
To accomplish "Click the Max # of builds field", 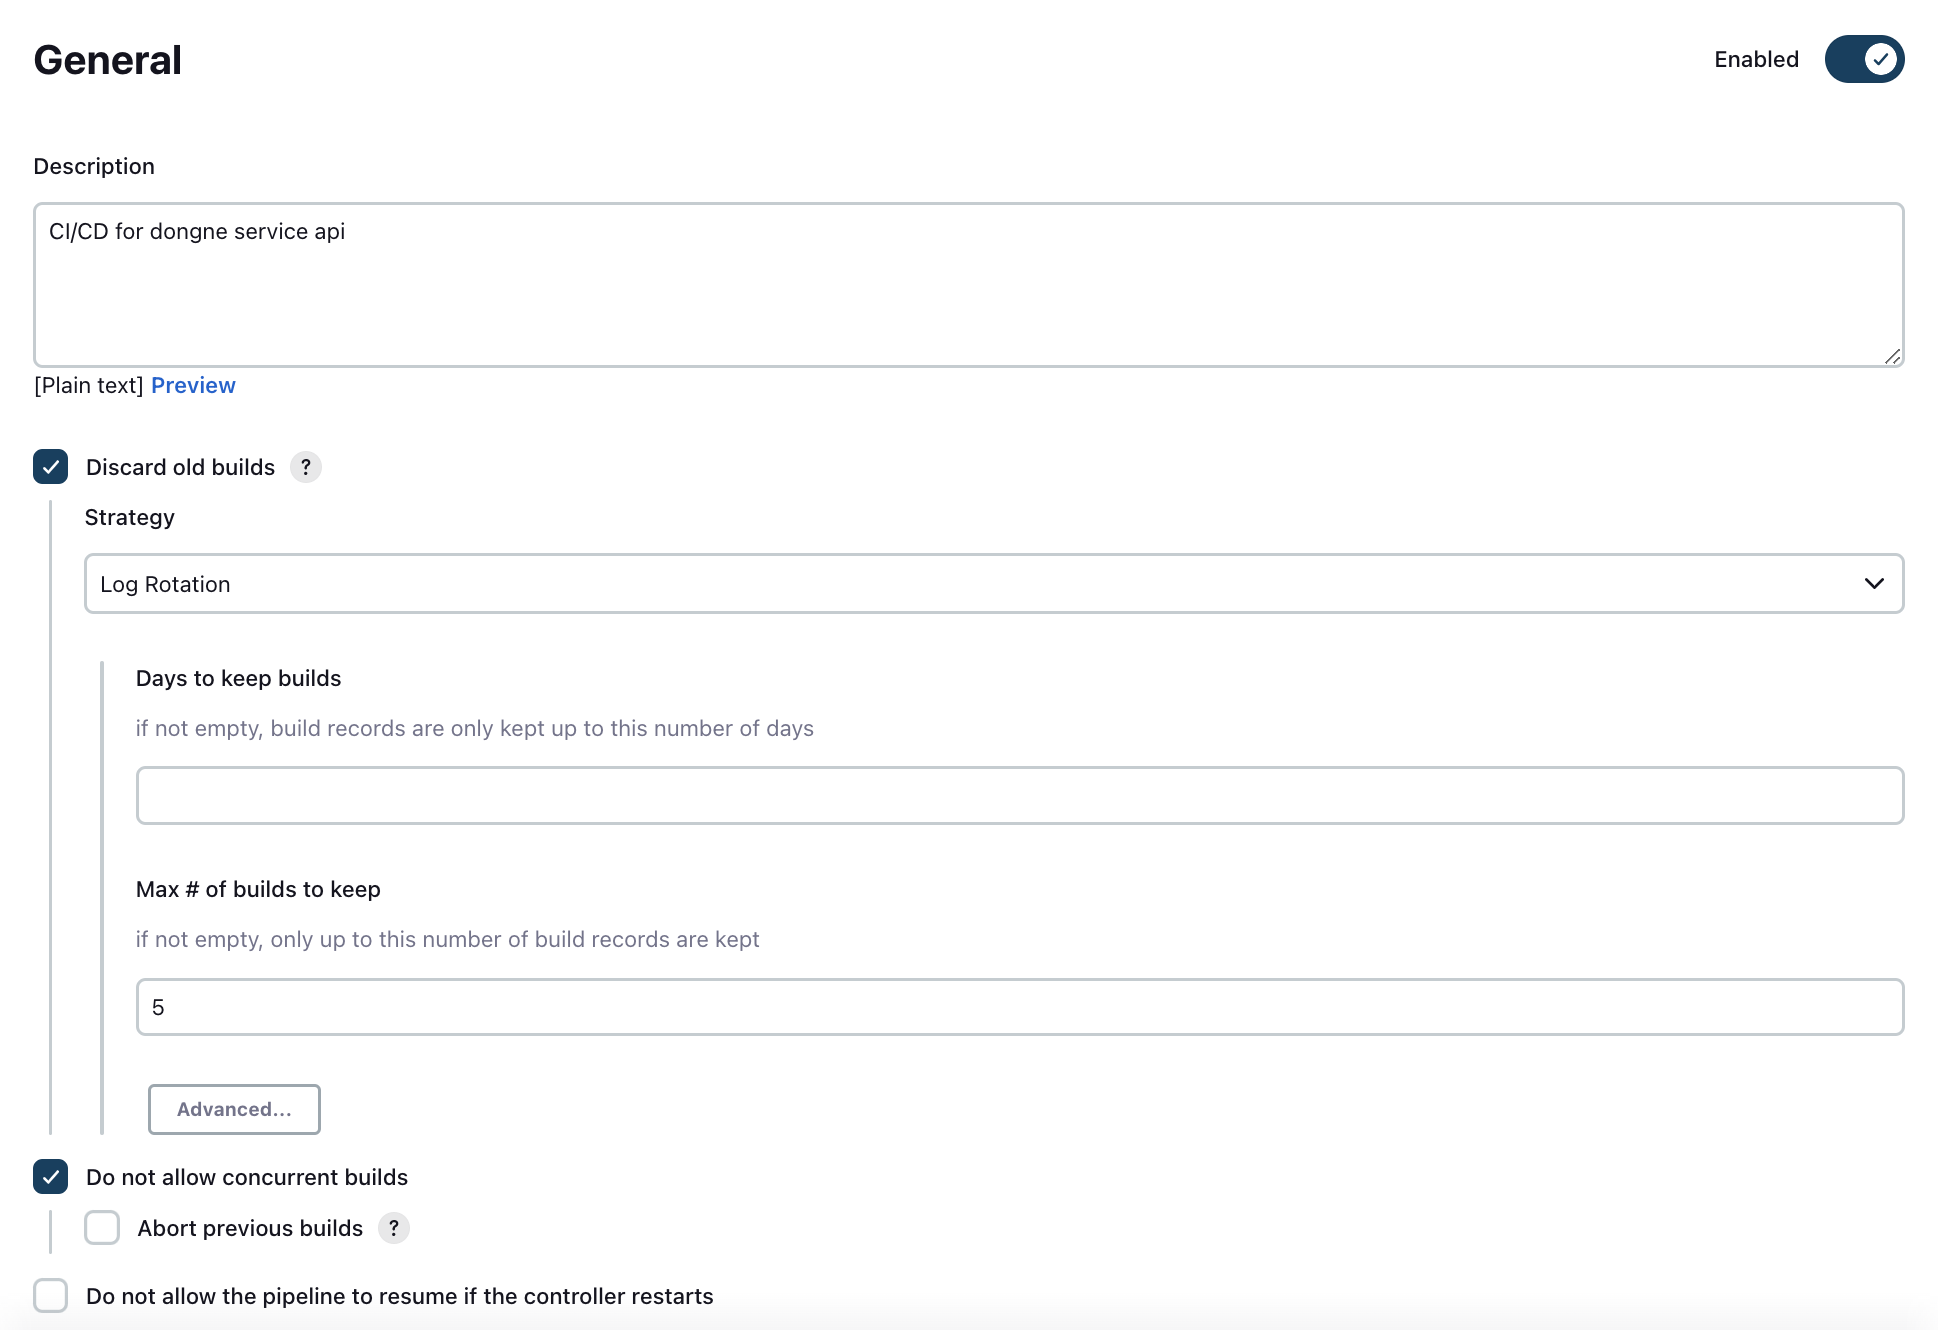I will [1019, 1007].
